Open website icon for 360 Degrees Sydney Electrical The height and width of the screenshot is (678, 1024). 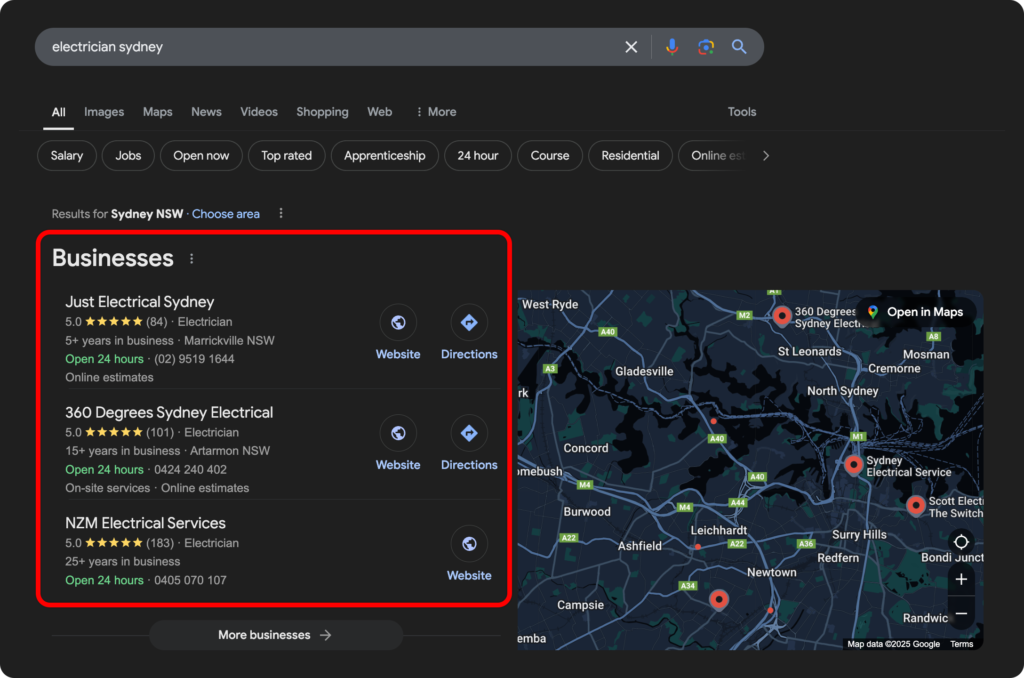click(x=398, y=433)
